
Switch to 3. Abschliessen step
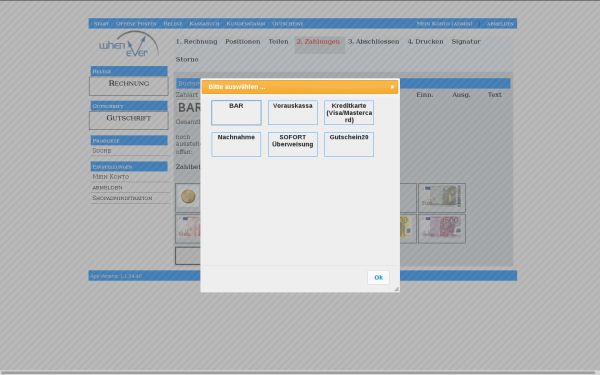[x=373, y=41]
